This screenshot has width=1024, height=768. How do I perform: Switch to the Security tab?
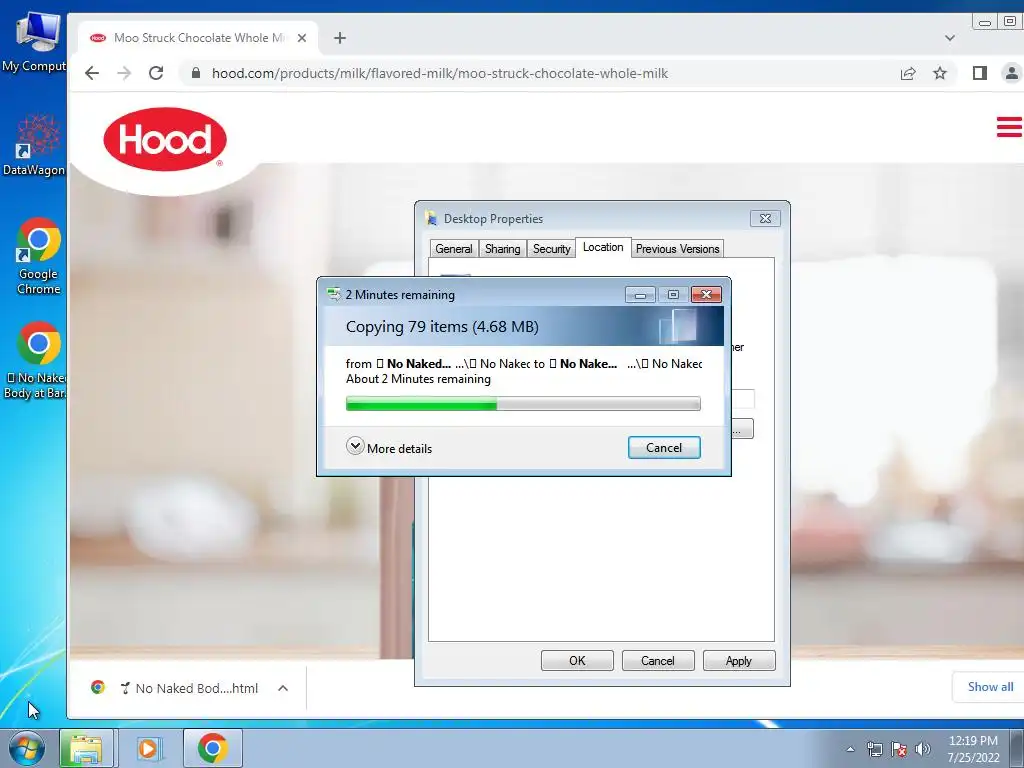tap(551, 249)
